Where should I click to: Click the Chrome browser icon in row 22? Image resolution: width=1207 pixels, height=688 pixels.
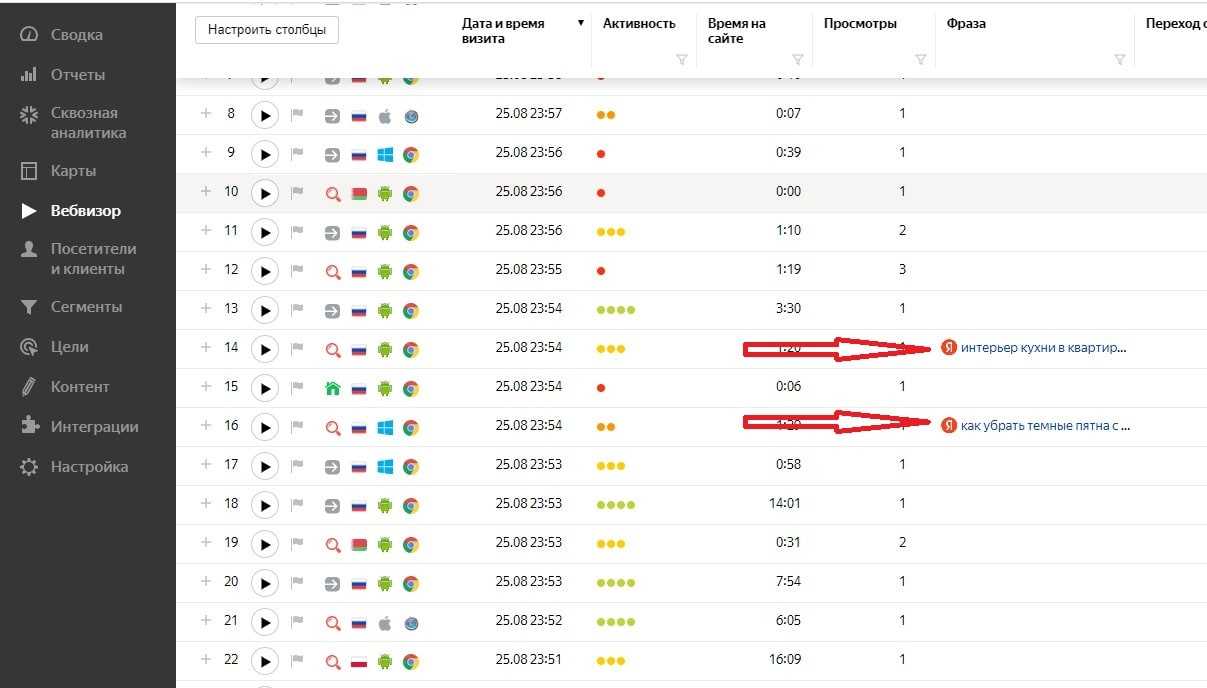pyautogui.click(x=410, y=662)
